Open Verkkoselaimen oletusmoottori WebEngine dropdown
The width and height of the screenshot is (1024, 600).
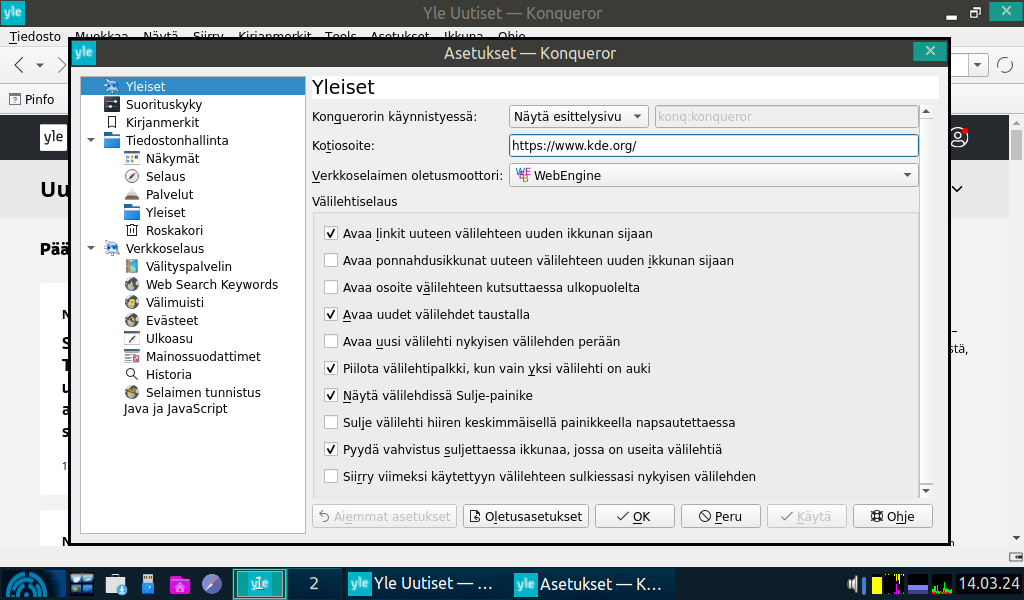point(713,175)
